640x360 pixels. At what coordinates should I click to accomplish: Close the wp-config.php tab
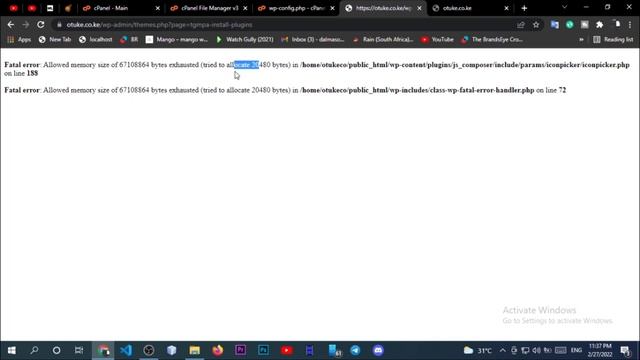point(332,8)
